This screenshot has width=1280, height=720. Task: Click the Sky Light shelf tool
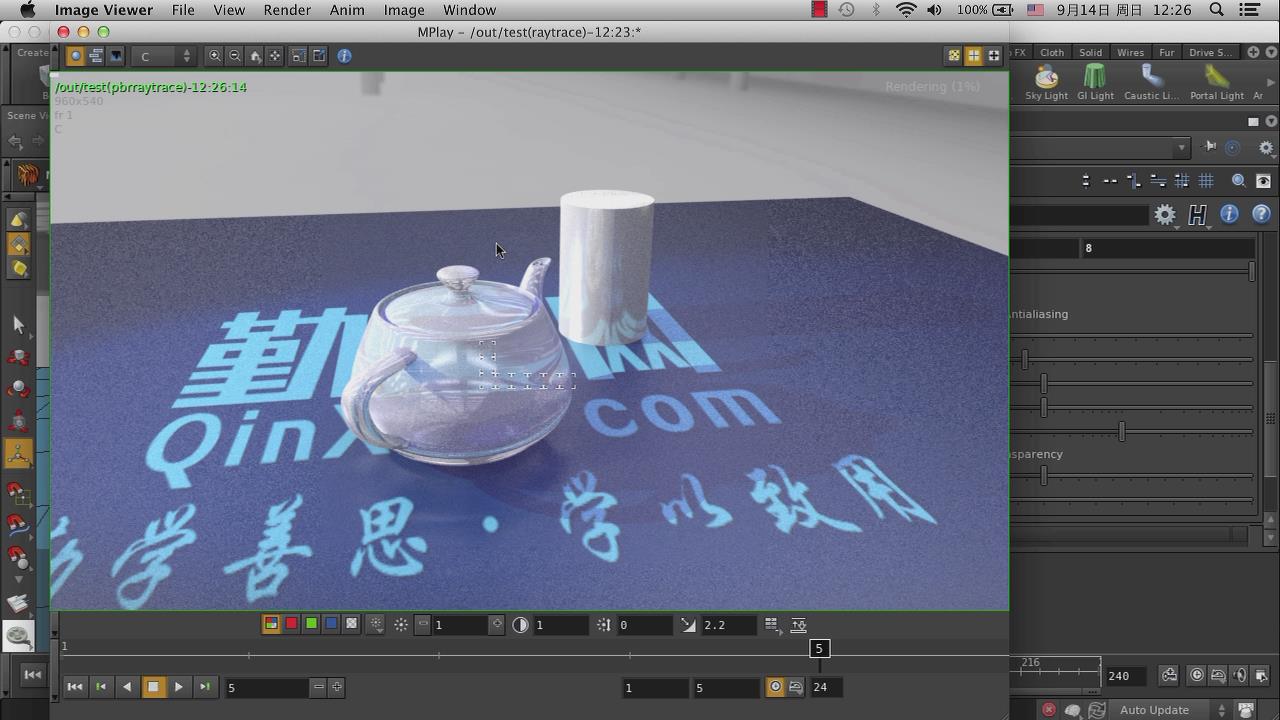pyautogui.click(x=1046, y=82)
